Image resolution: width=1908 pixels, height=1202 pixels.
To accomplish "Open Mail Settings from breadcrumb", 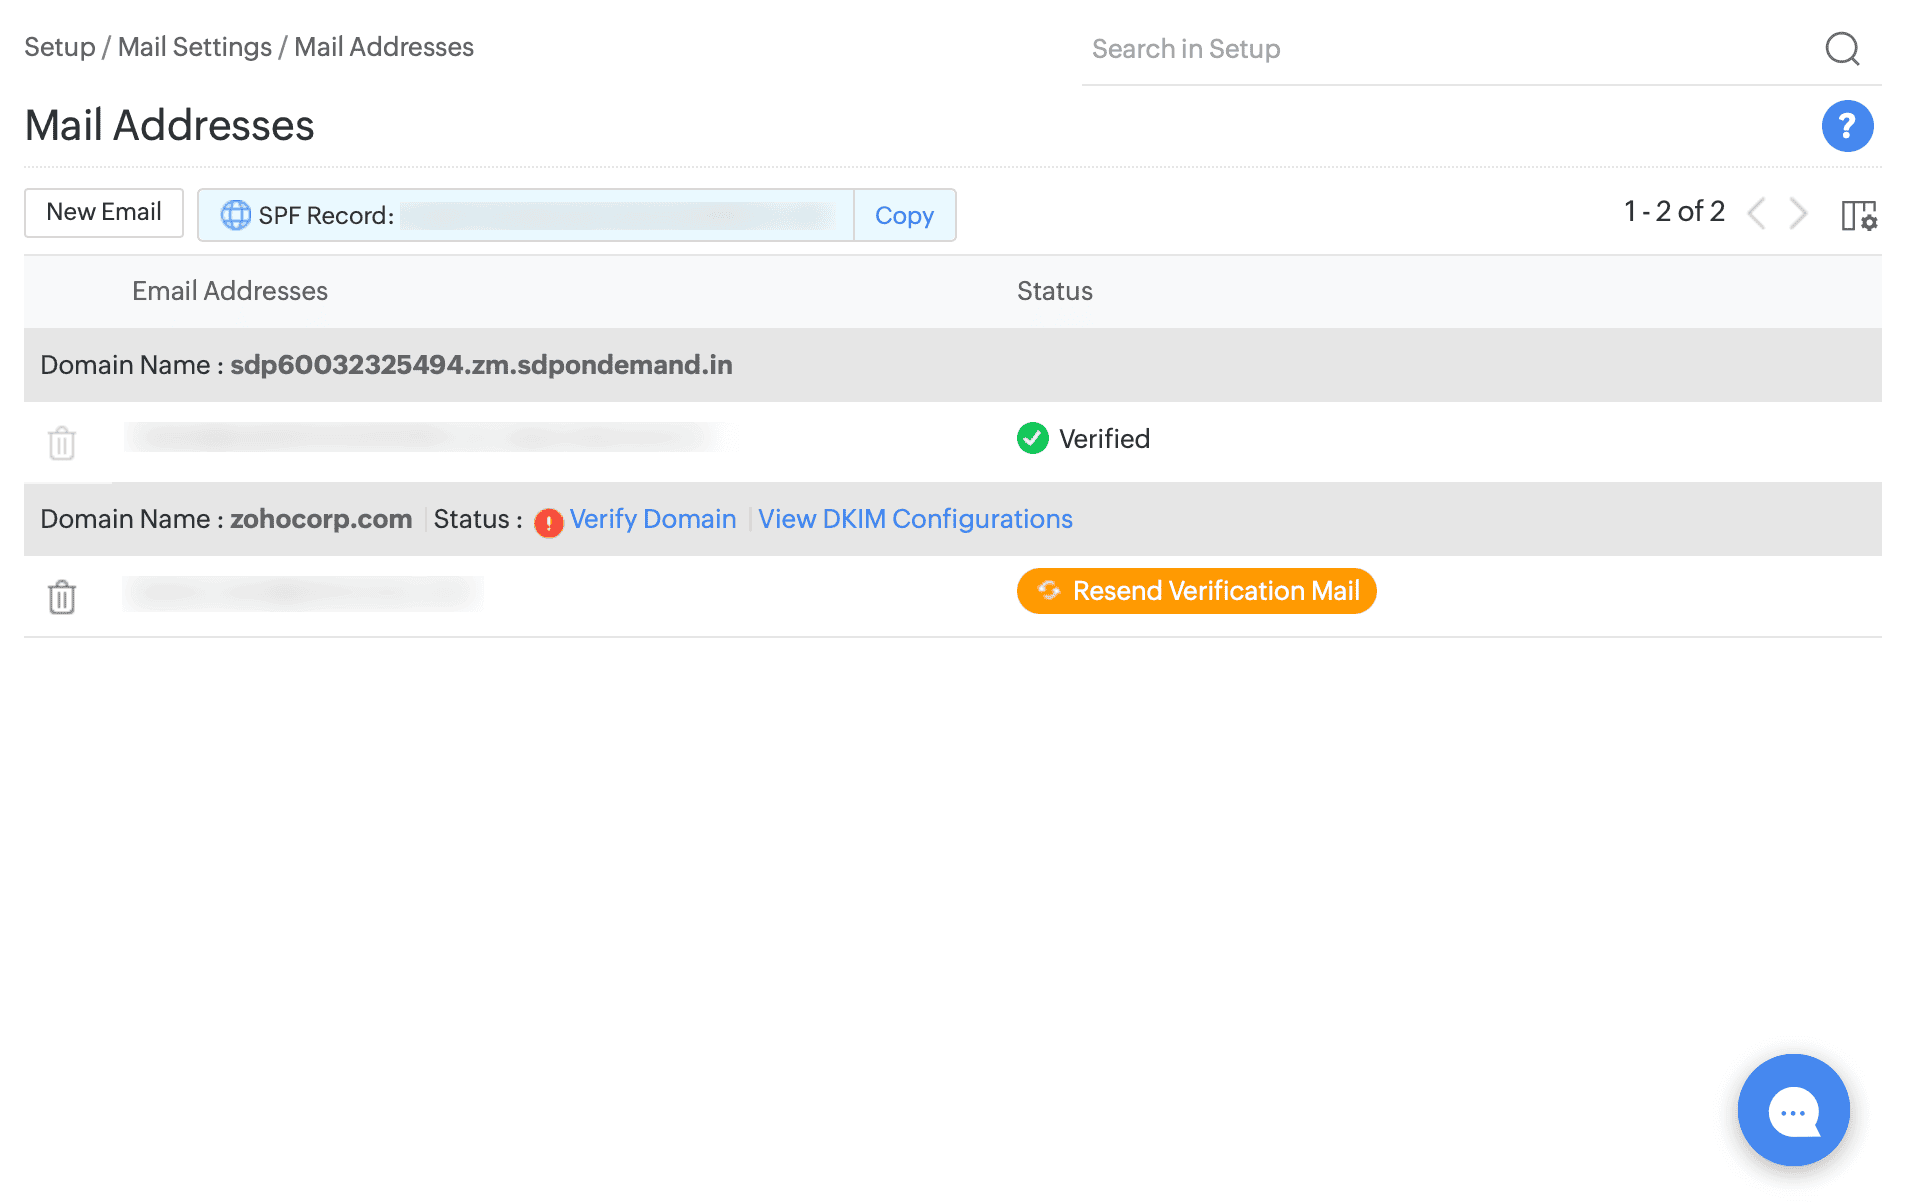I will [x=194, y=47].
